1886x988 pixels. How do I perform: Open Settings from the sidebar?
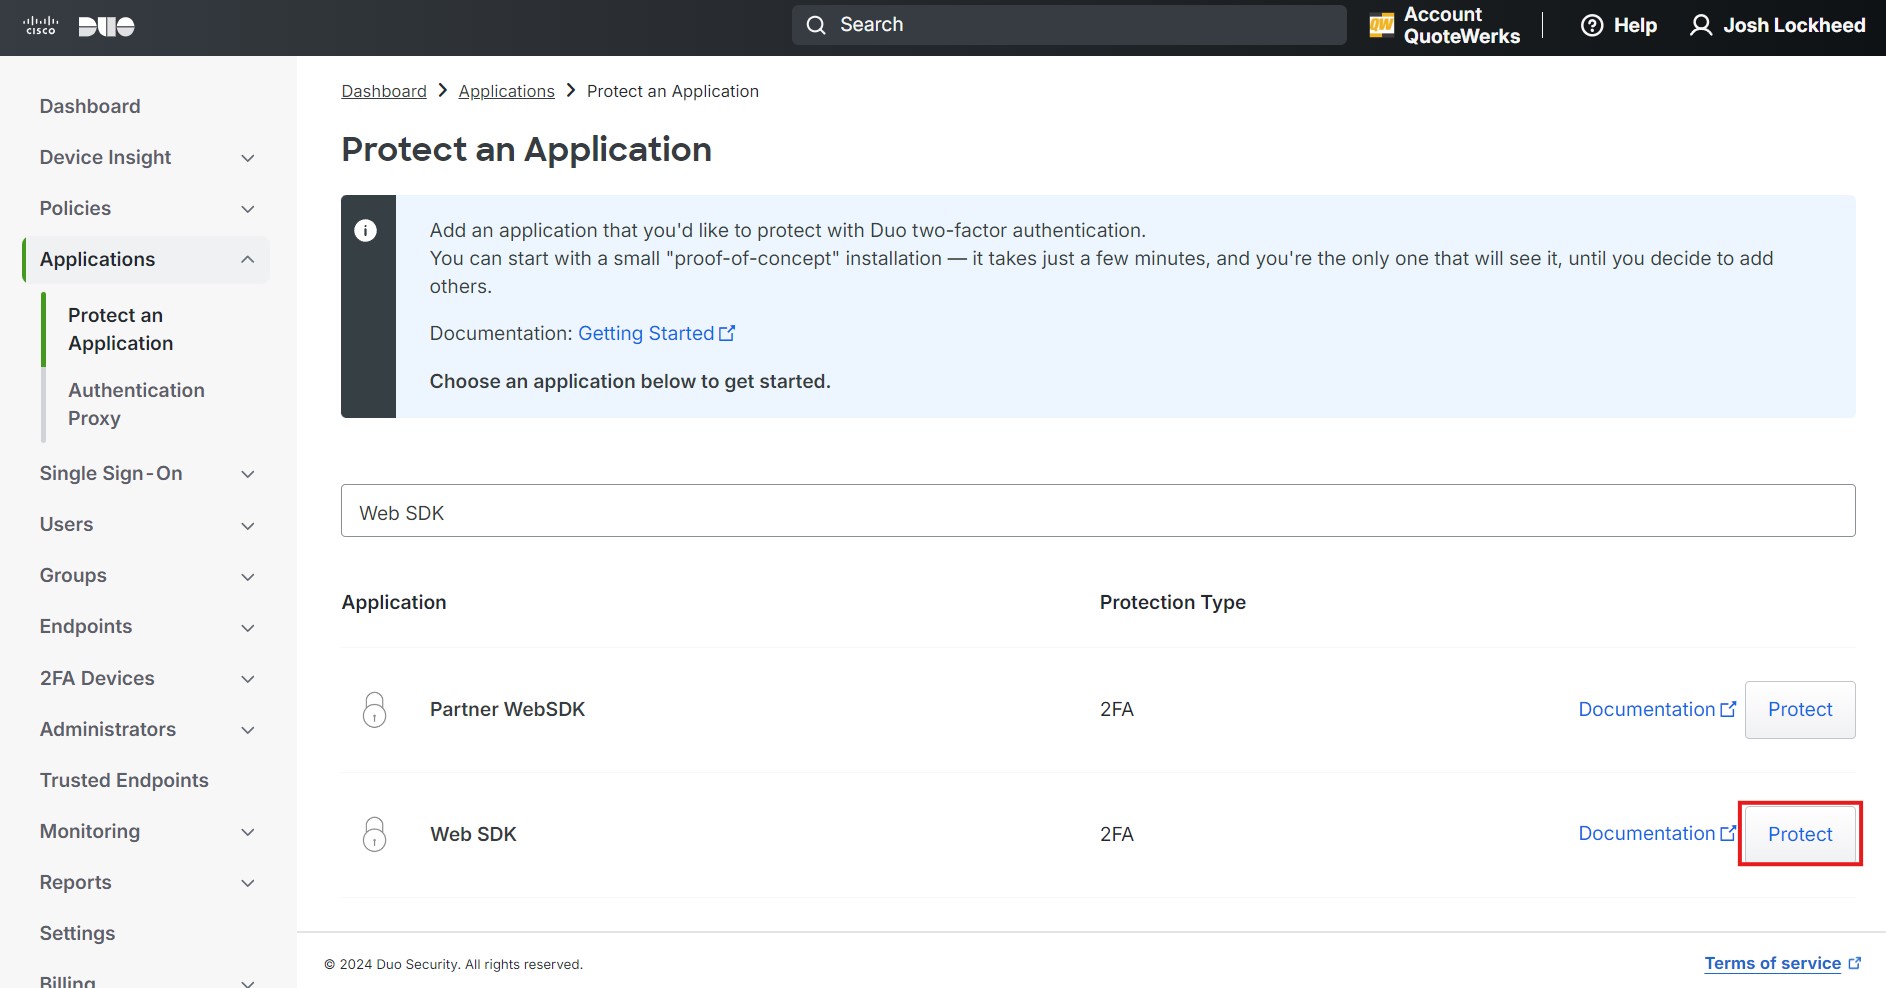click(77, 933)
